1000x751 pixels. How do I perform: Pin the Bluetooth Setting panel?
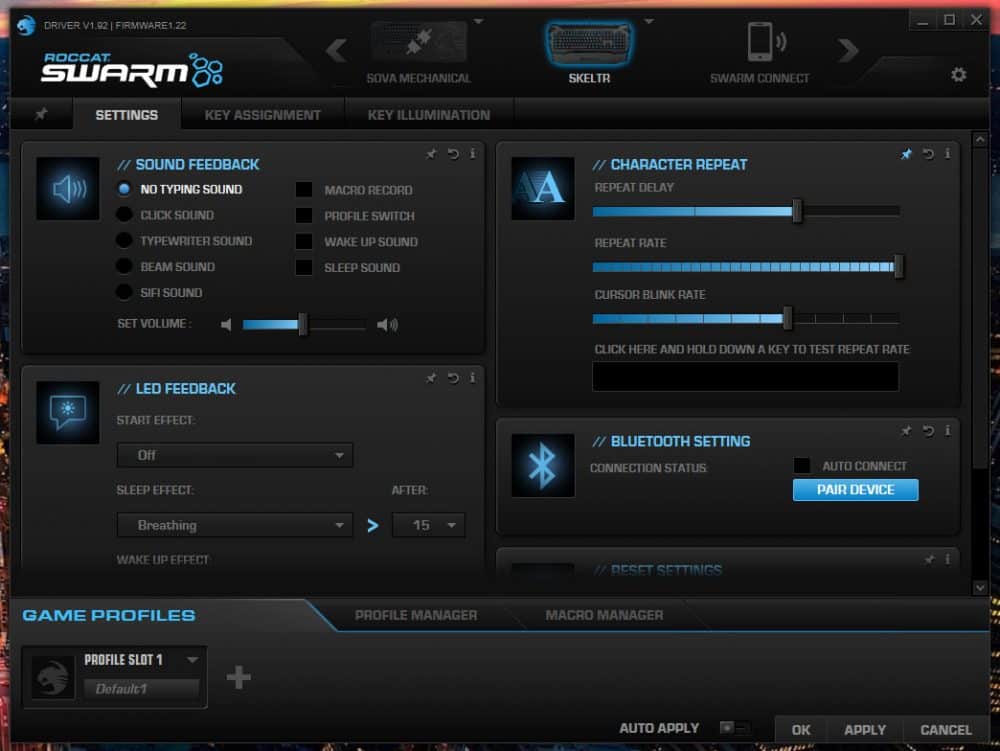(x=906, y=431)
